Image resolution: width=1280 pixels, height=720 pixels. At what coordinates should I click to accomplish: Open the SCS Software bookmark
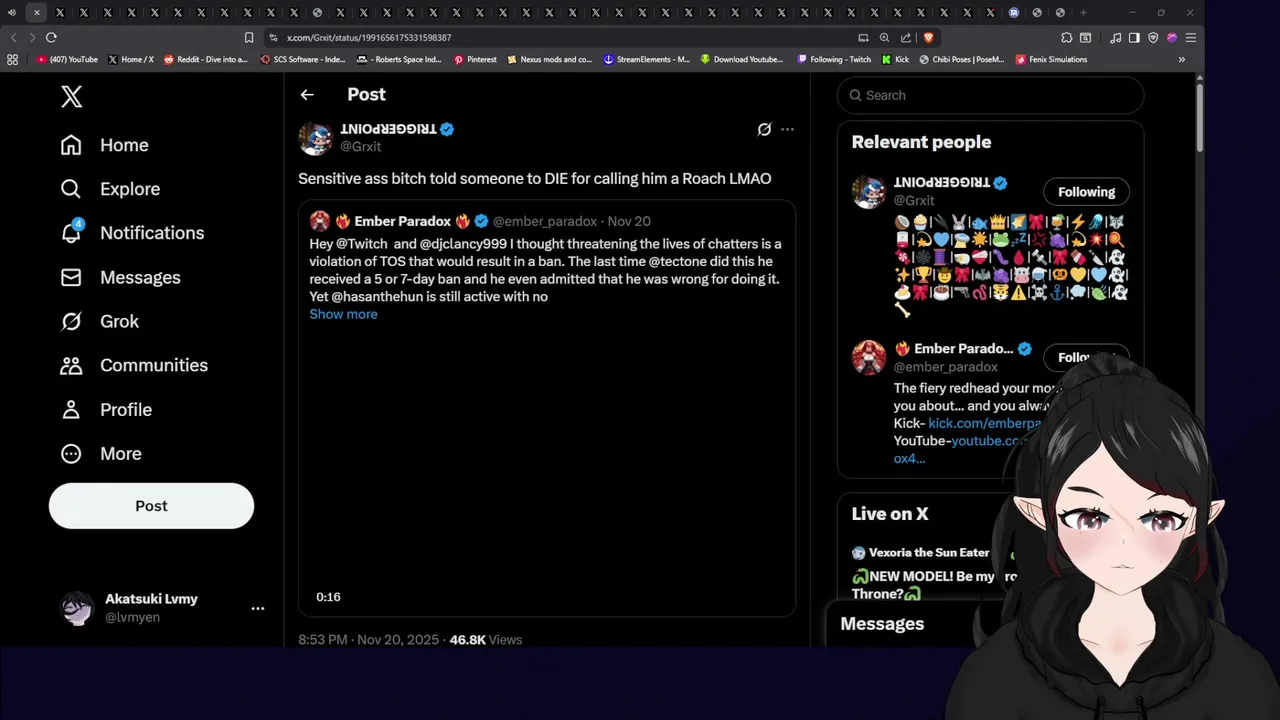click(x=303, y=59)
